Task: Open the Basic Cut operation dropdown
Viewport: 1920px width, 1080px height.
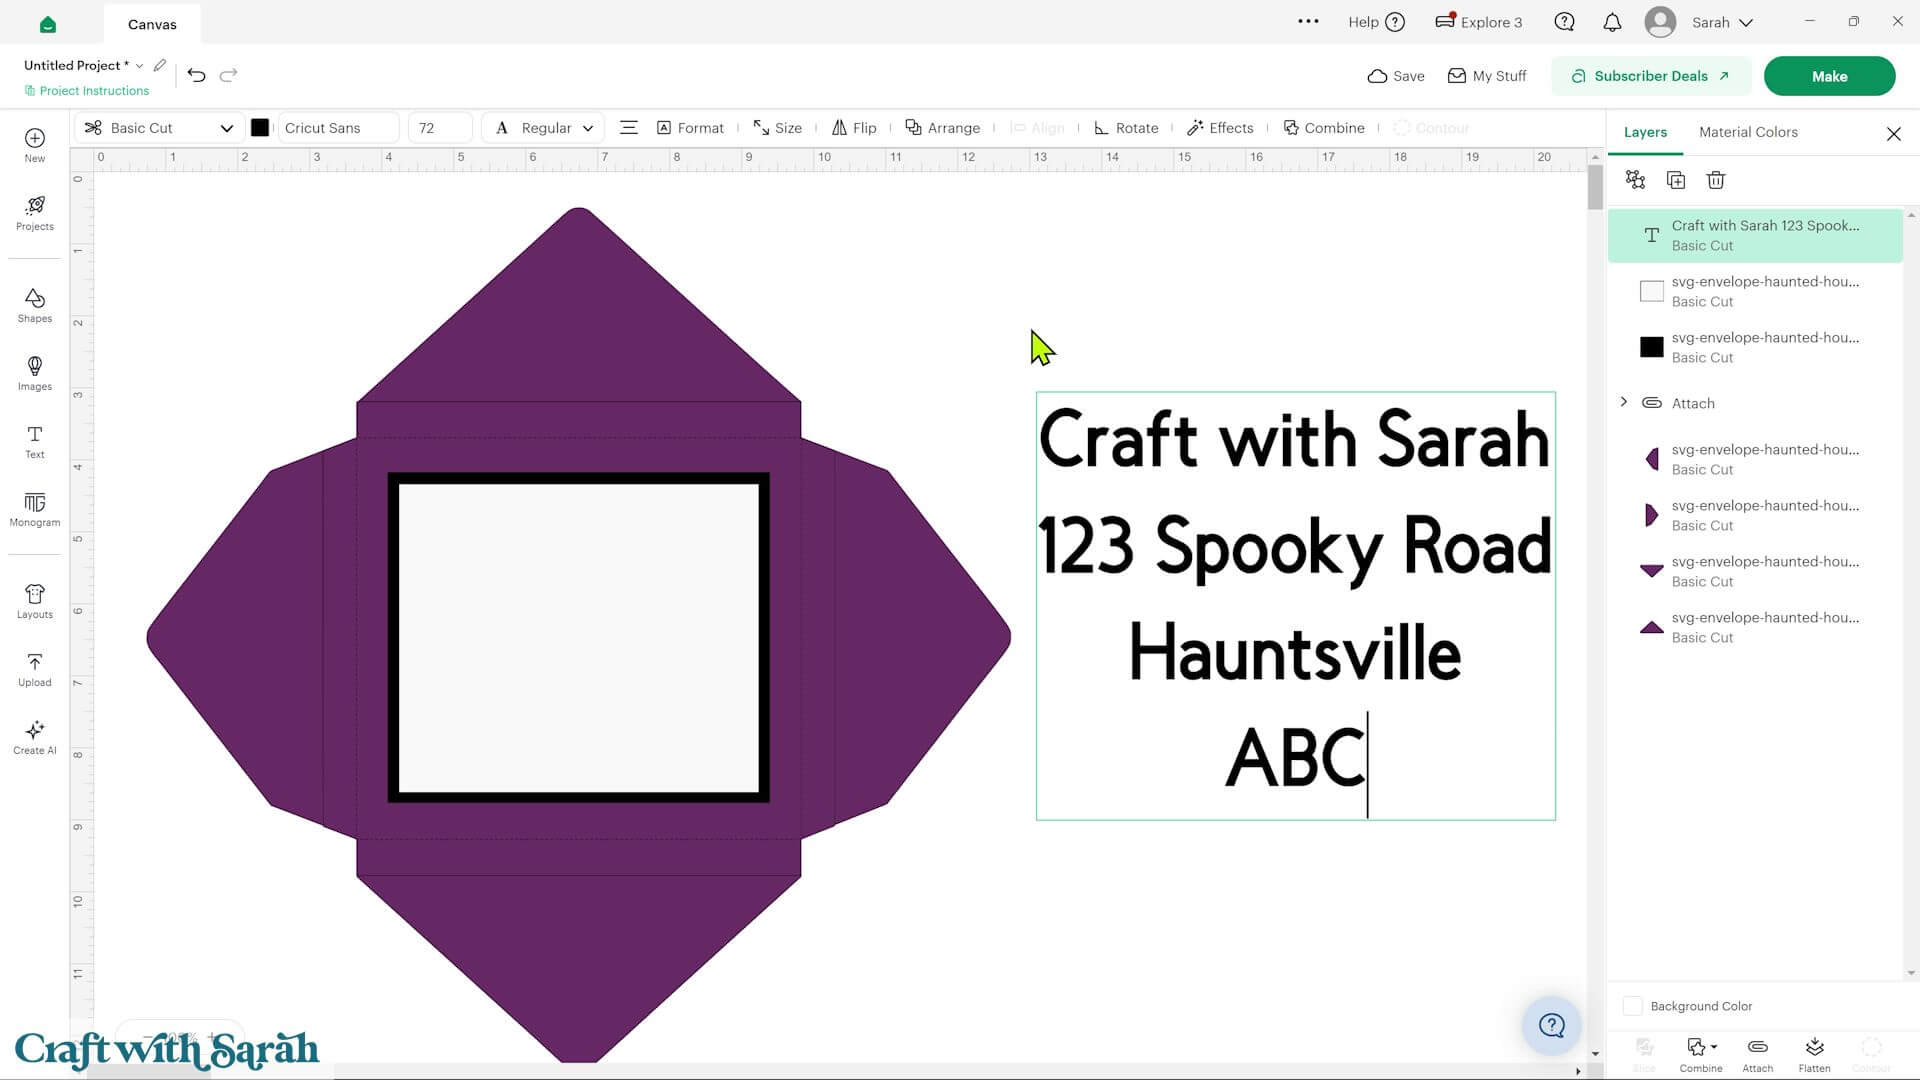Action: (158, 128)
